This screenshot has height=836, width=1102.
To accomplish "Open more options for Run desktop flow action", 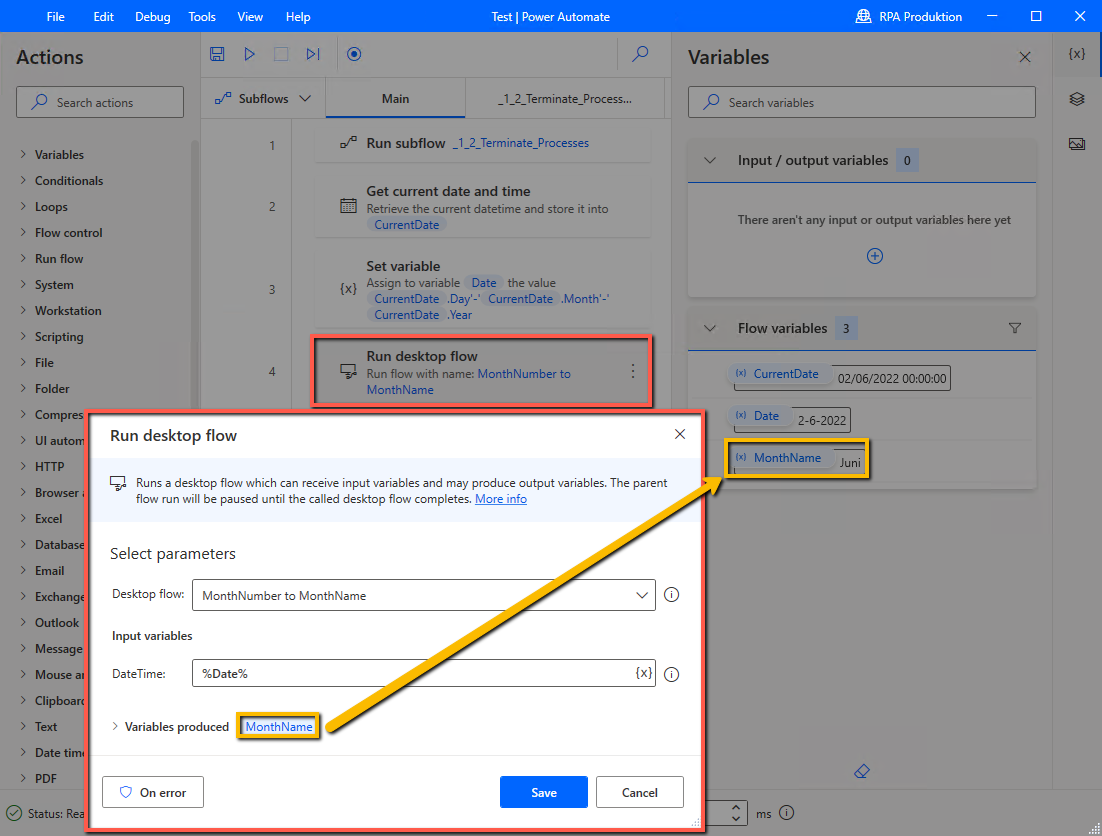I will click(x=633, y=371).
